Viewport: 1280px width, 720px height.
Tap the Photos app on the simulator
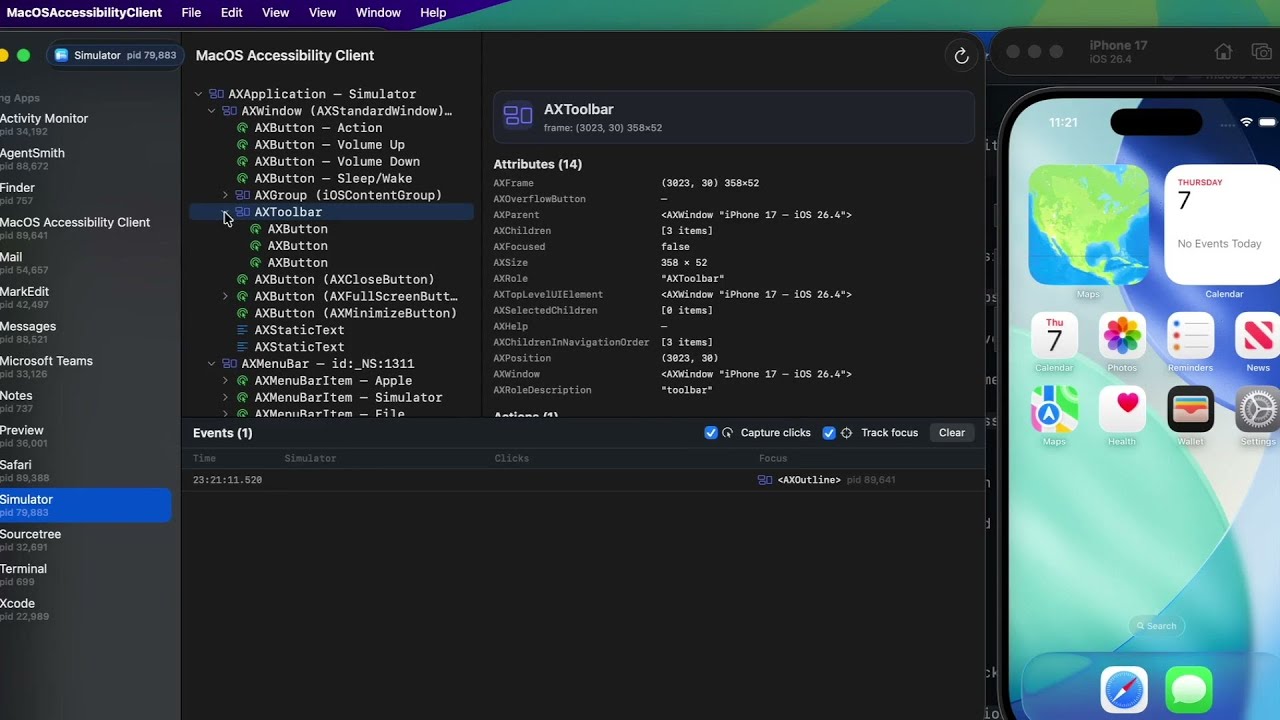click(x=1122, y=336)
